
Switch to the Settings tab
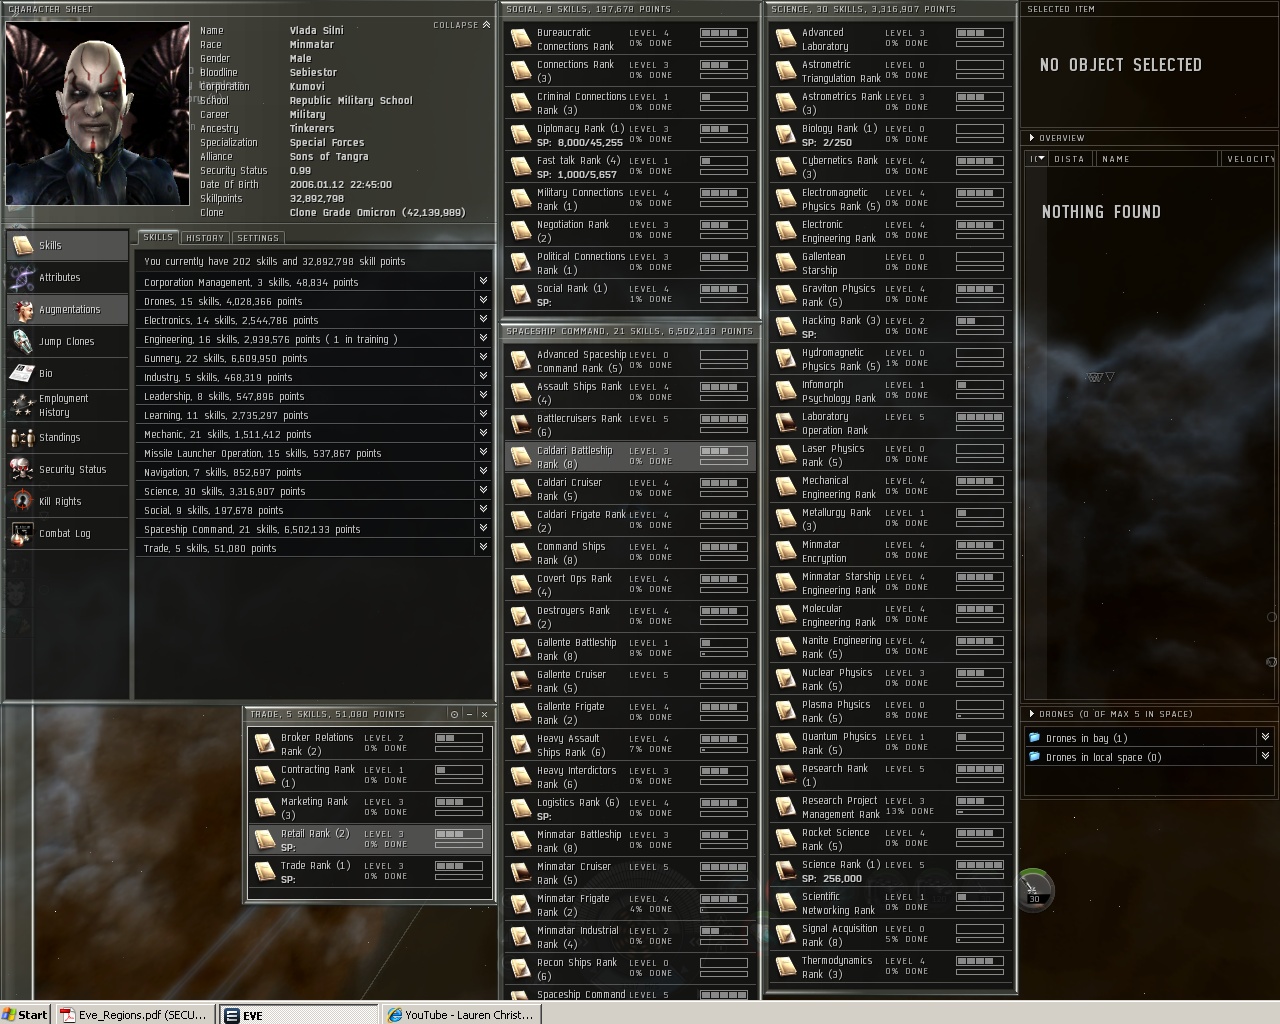(x=258, y=238)
